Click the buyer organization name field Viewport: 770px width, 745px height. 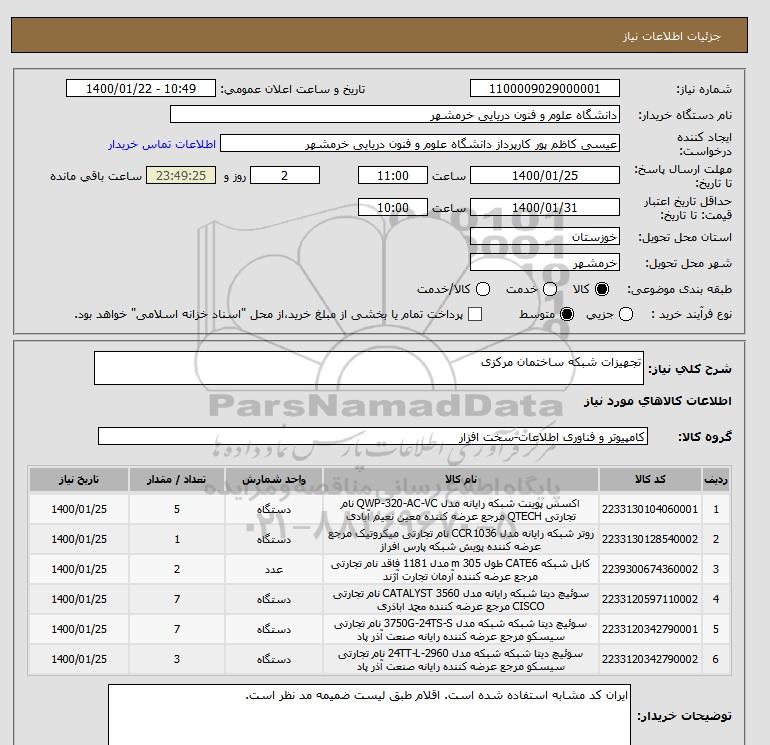point(395,115)
